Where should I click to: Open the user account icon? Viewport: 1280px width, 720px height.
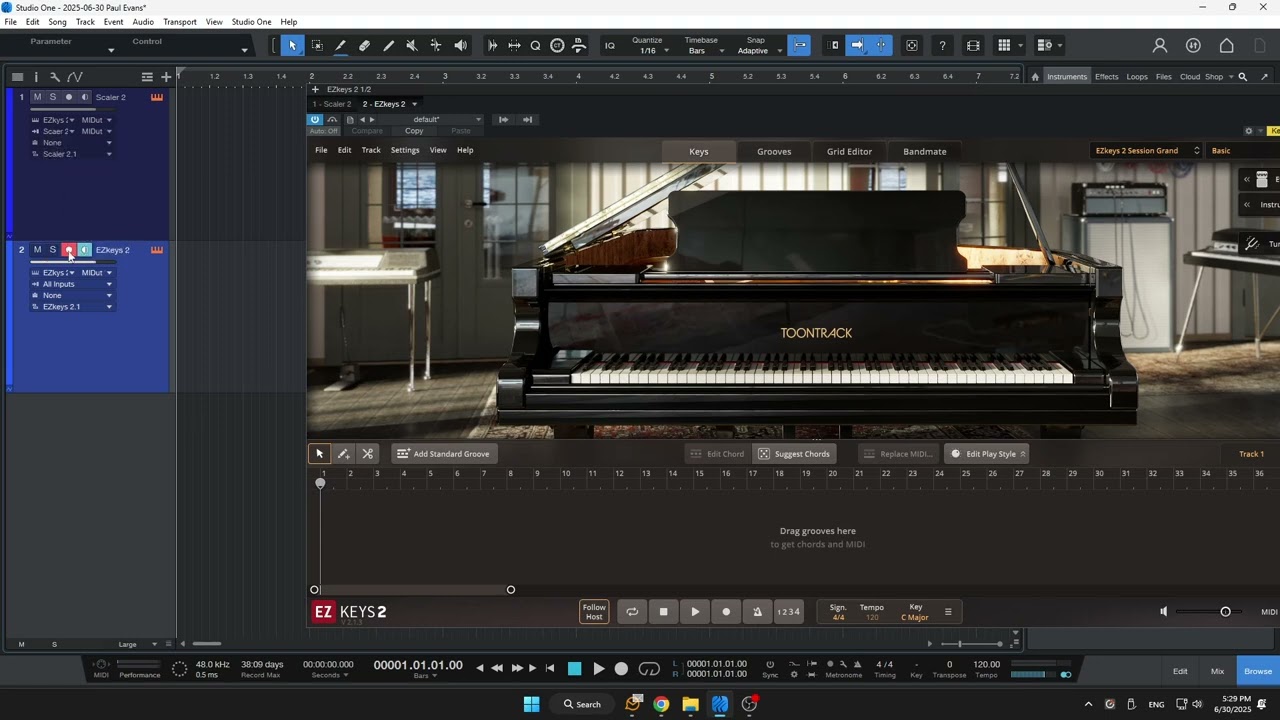pos(1160,45)
